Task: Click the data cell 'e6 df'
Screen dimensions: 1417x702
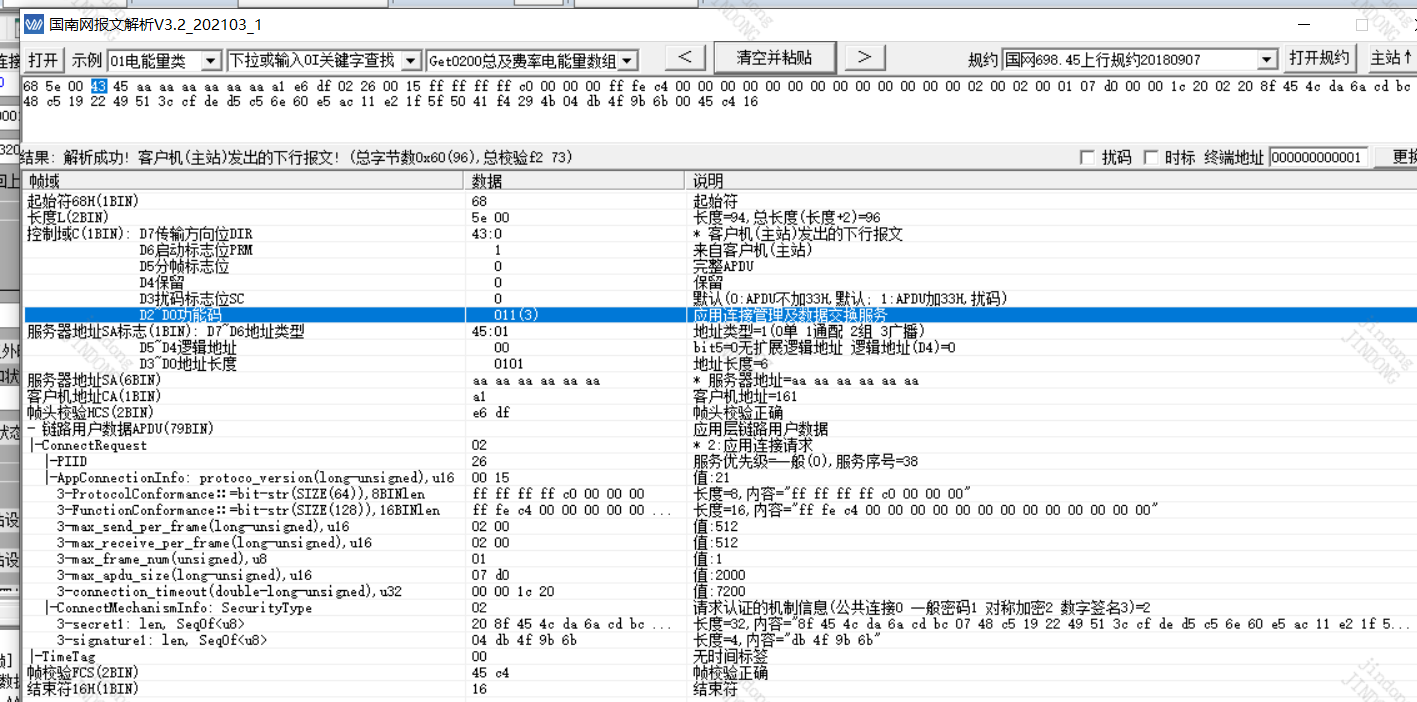Action: click(490, 412)
